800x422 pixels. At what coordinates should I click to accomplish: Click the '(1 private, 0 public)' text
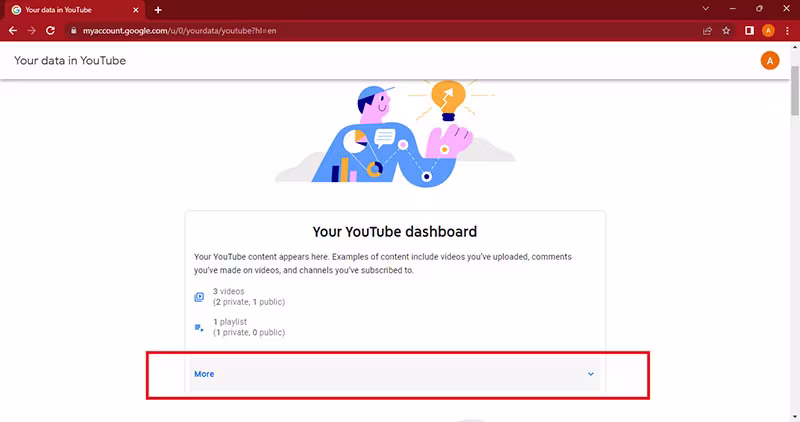point(249,333)
